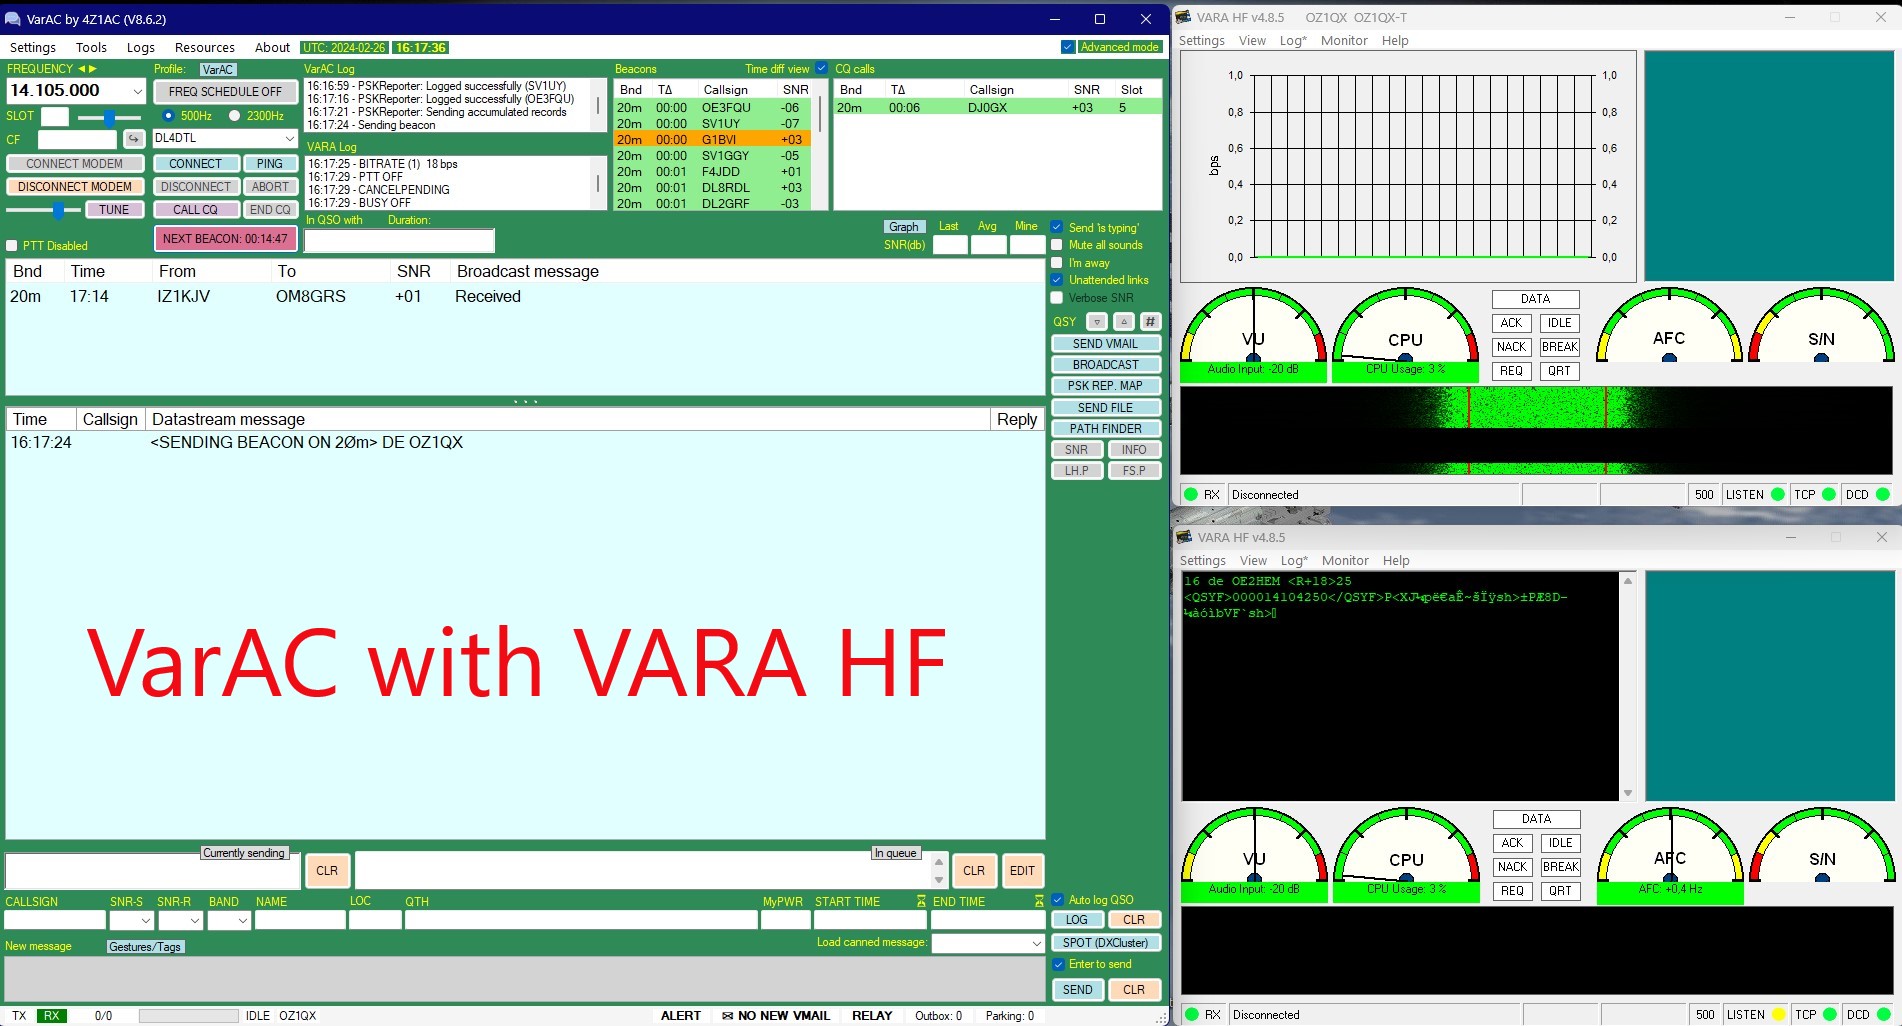
Task: Open VarAC Logs menu
Action: pos(141,47)
